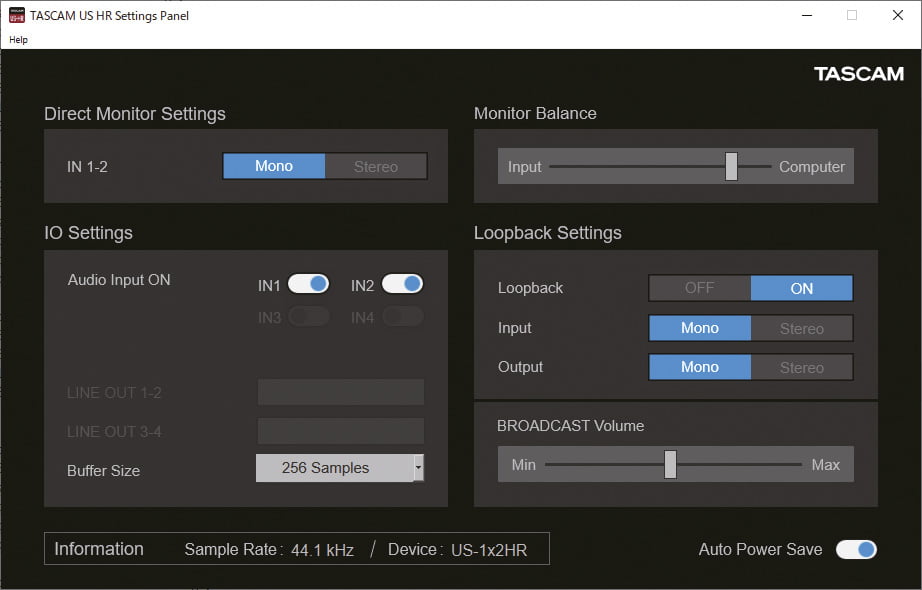Toggle the Auto Power Save switch
Image resolution: width=922 pixels, height=590 pixels.
coord(856,549)
